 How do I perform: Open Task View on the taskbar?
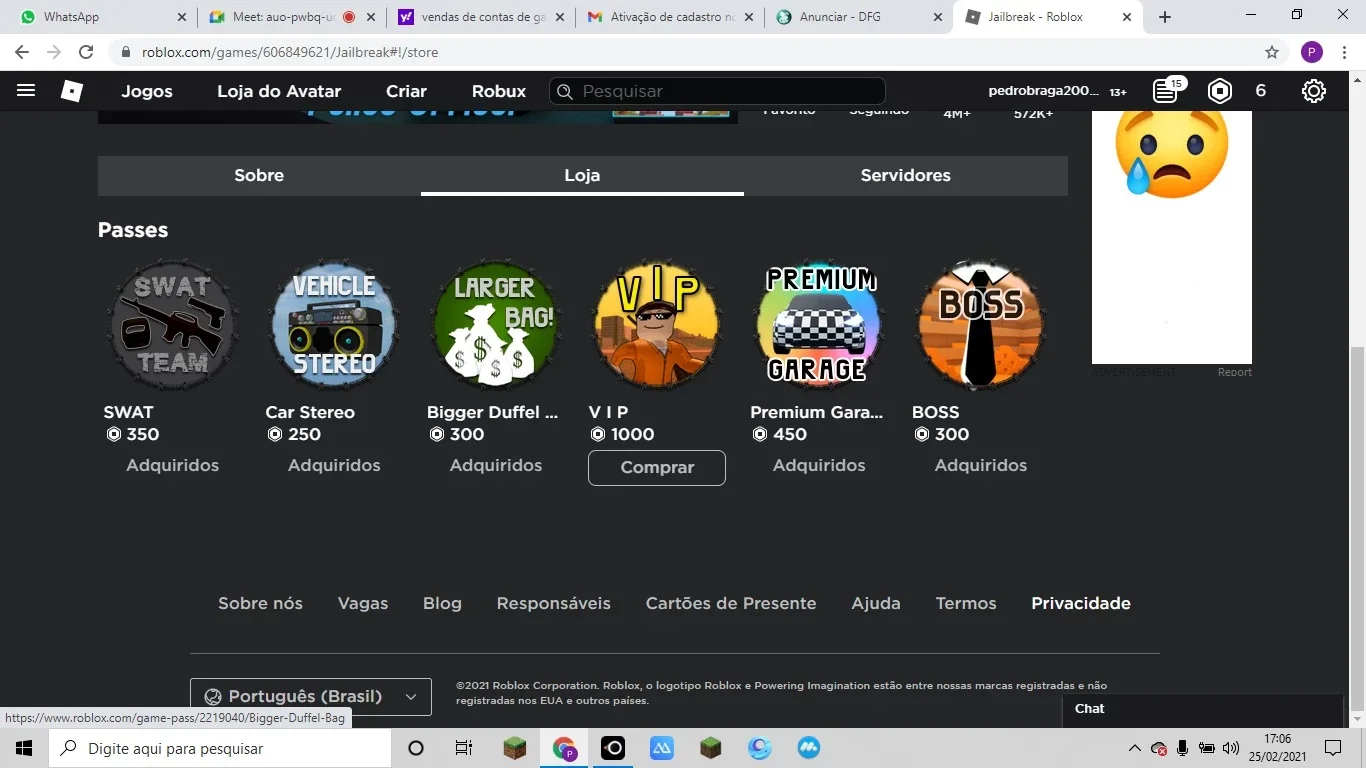click(463, 748)
